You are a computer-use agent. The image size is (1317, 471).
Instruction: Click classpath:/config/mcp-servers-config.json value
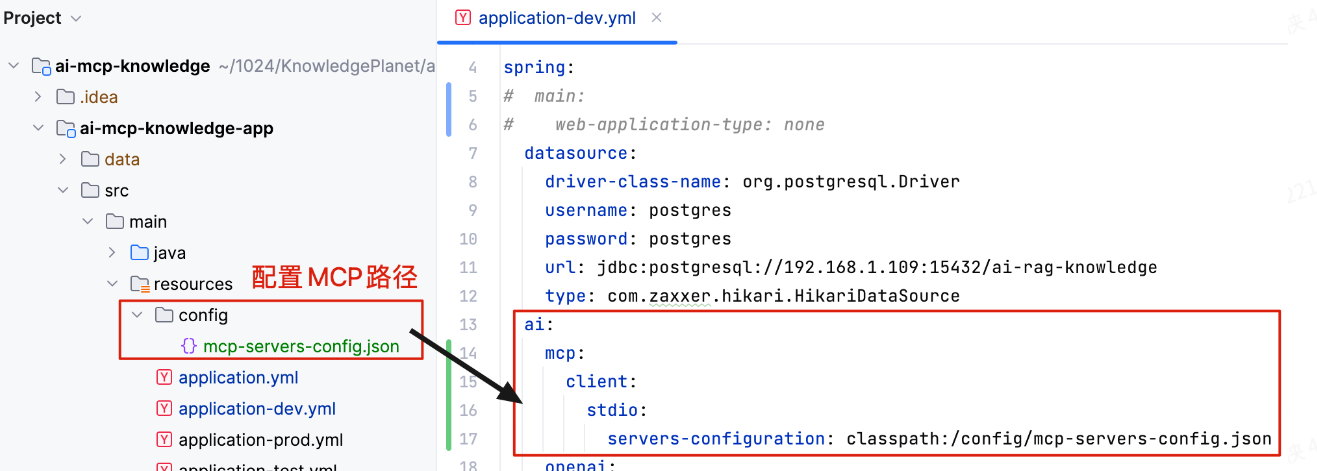coord(1059,438)
